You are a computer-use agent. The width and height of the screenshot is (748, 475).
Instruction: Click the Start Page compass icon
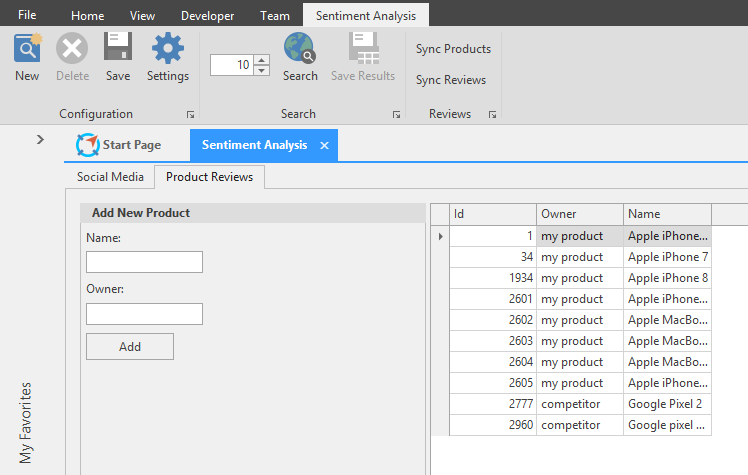[x=87, y=145]
